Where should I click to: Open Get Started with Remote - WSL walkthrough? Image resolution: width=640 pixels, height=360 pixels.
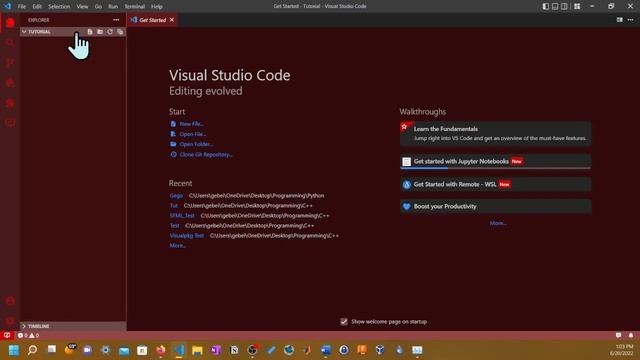496,184
